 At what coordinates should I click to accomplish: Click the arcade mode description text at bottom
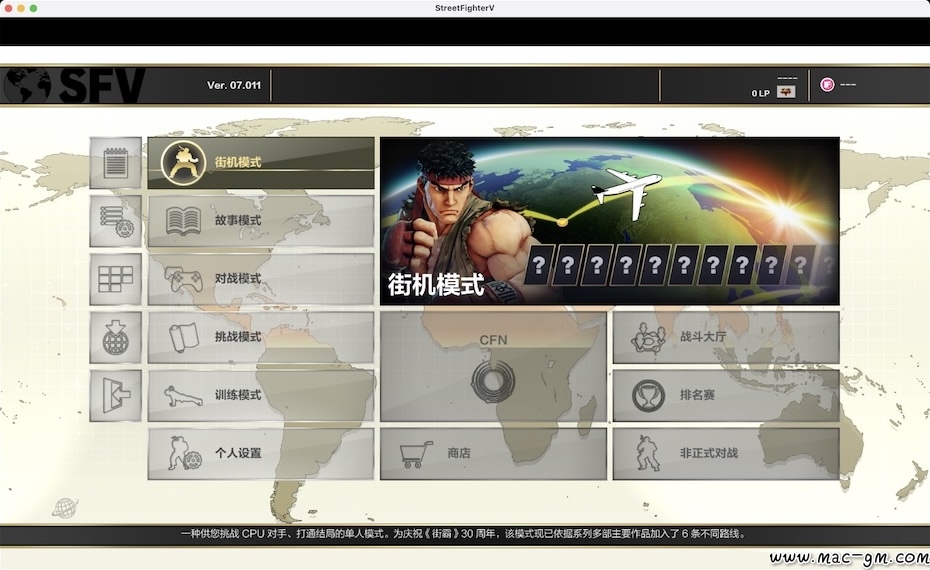point(463,534)
